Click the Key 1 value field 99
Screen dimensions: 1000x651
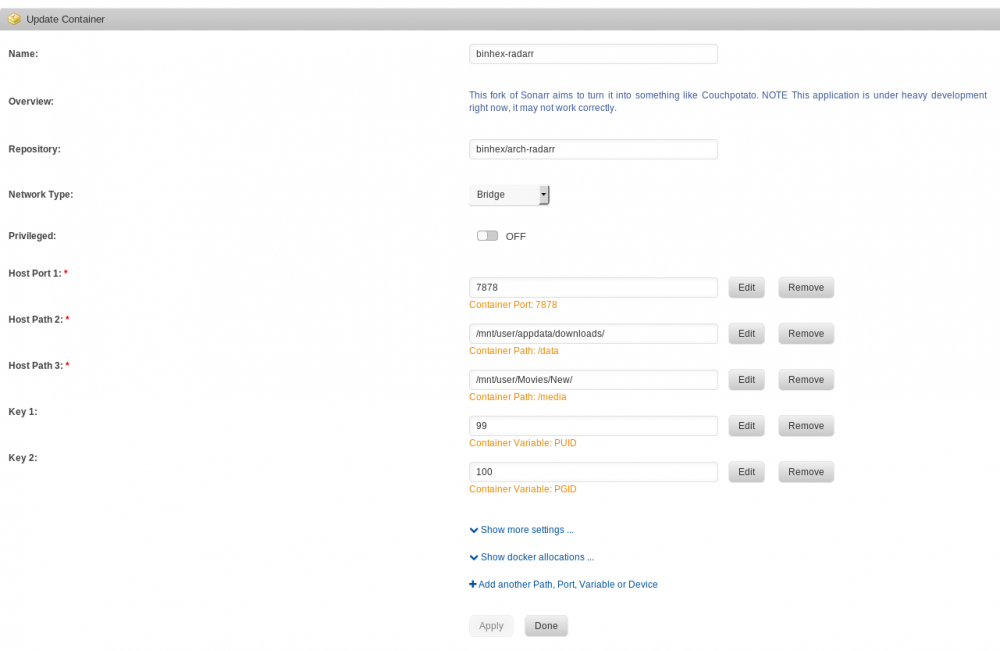point(593,426)
